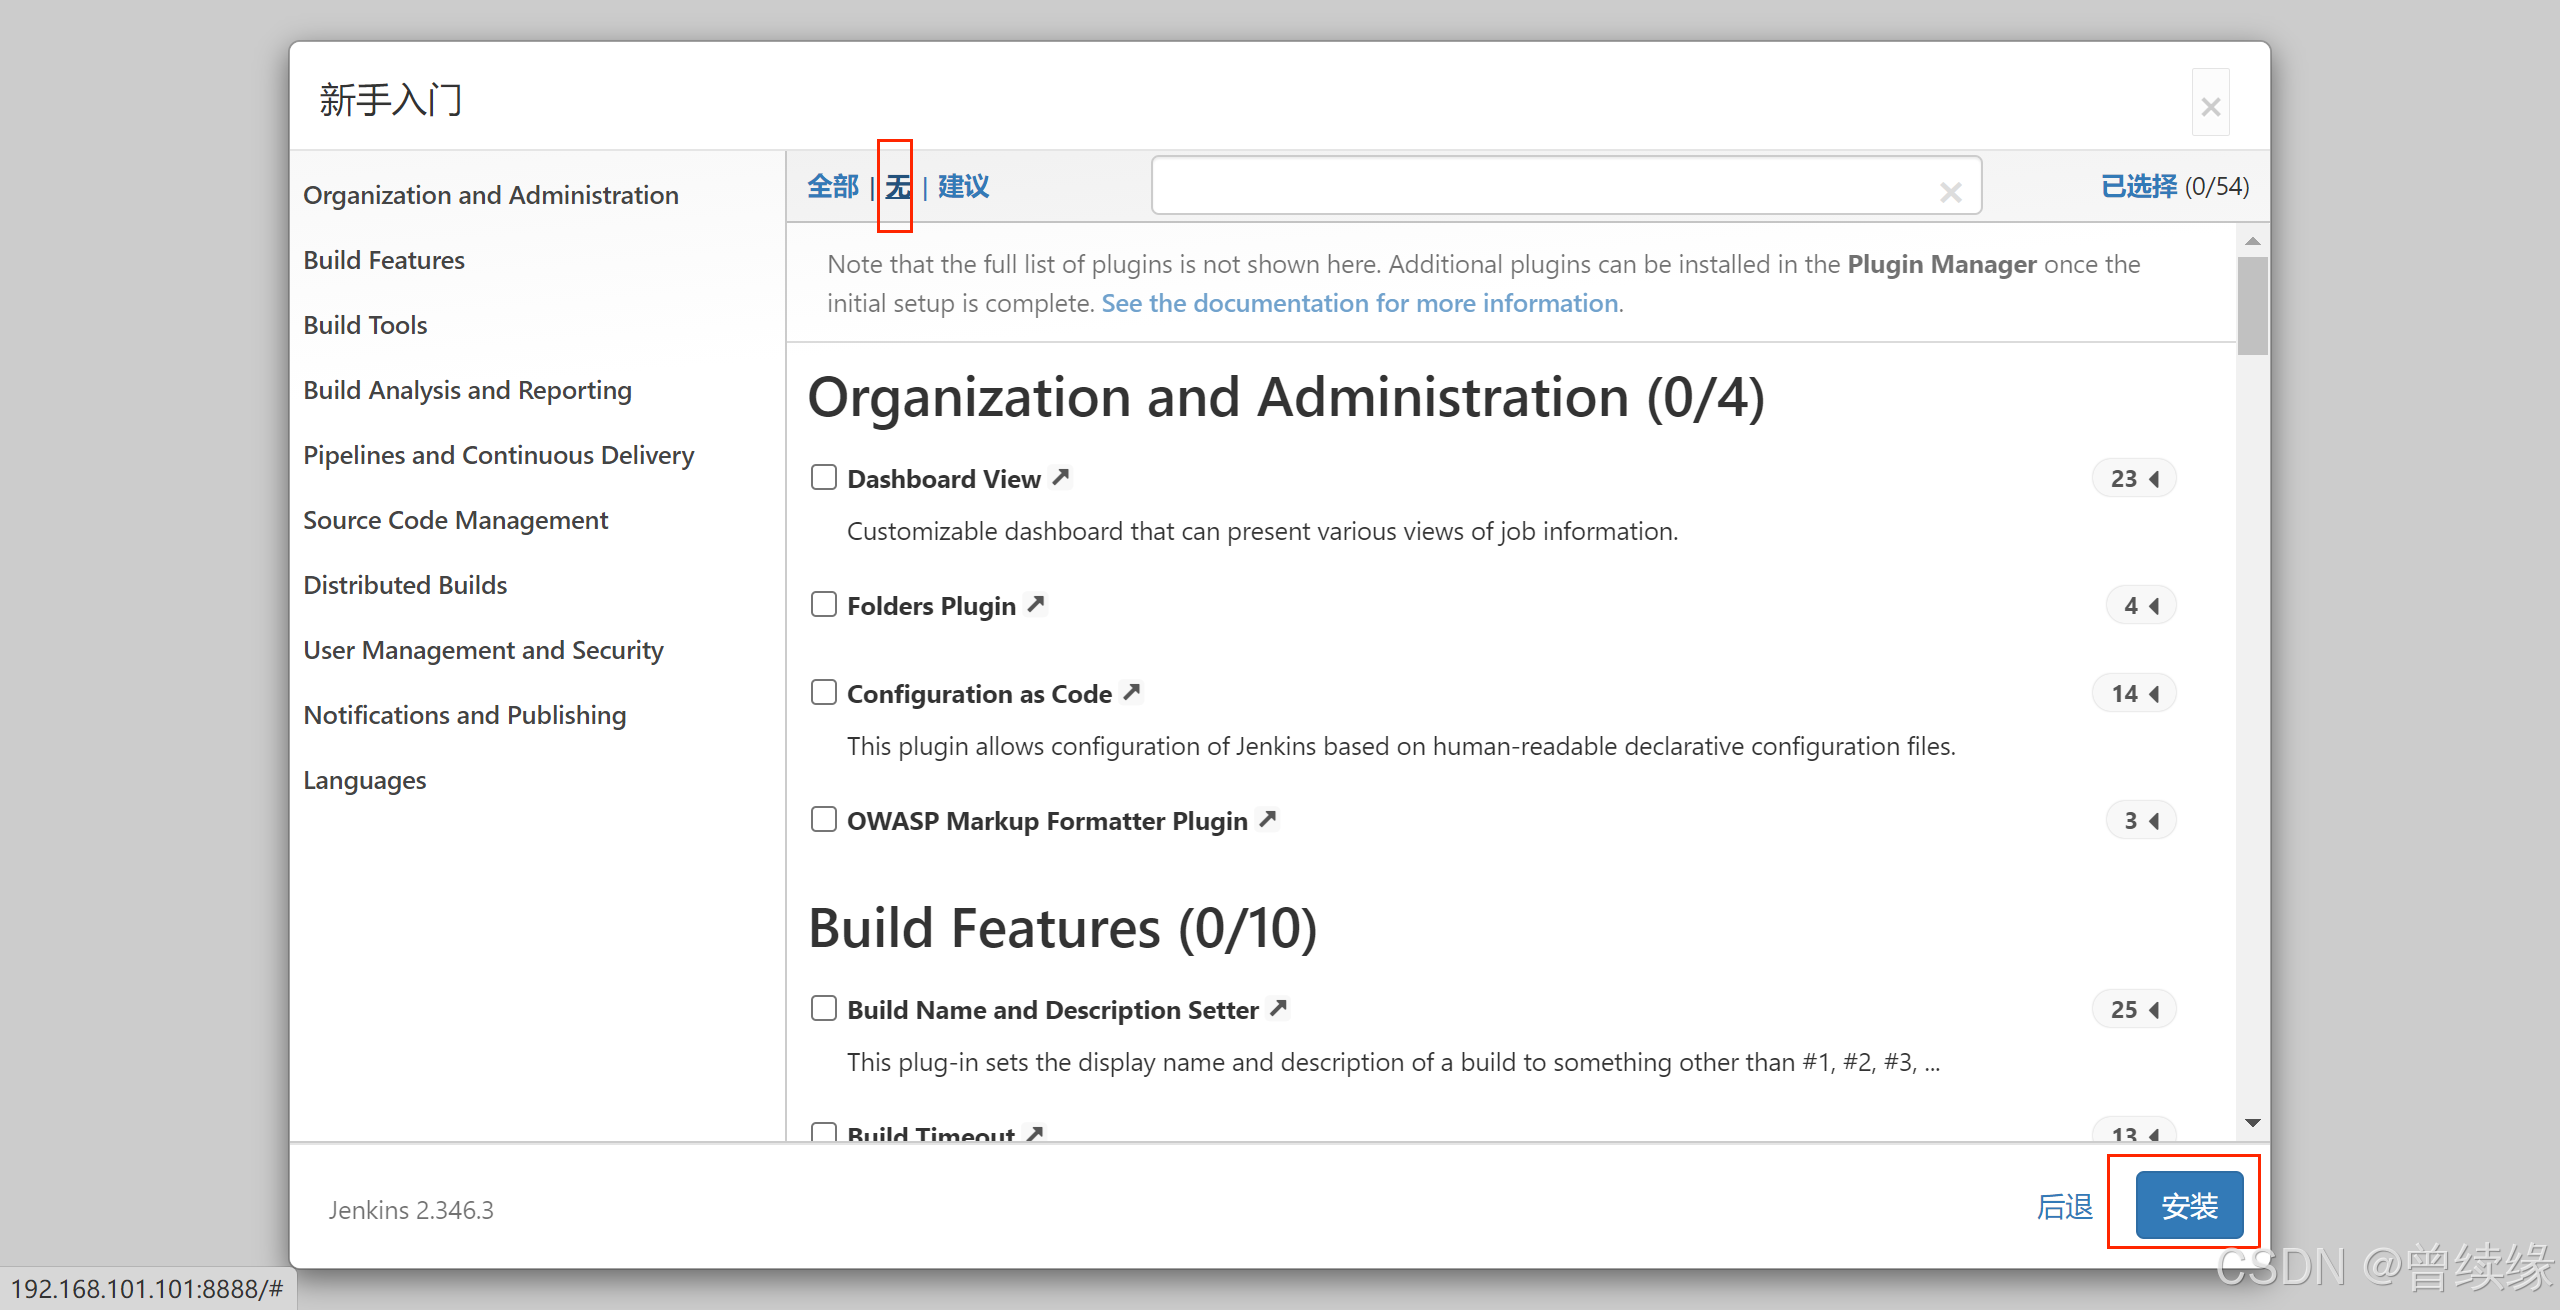This screenshot has height=1310, width=2560.
Task: Click the 后退 back link
Action: (2065, 1207)
